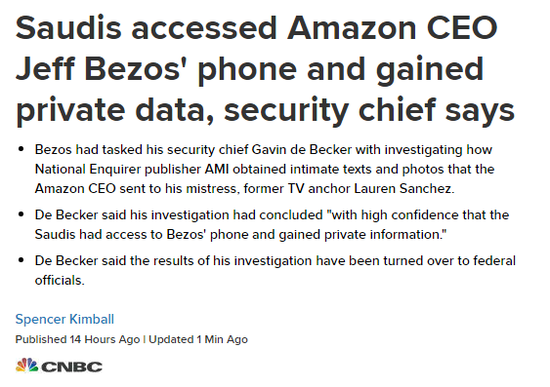
Task: Click the second bullet point marker
Action: click(21, 214)
